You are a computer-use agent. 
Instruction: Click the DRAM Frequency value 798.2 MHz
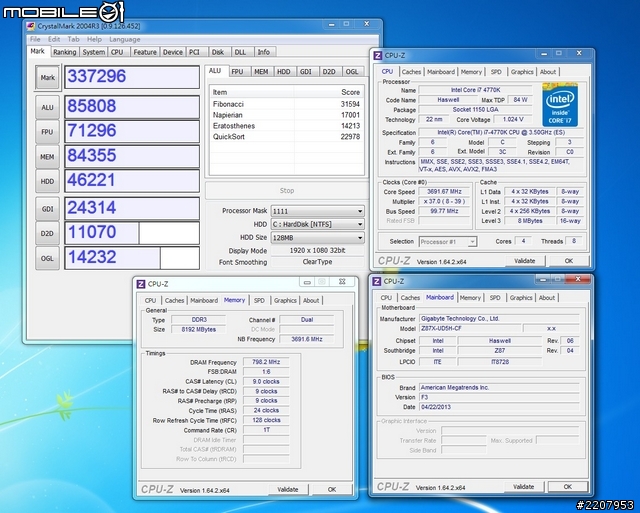[x=266, y=362]
